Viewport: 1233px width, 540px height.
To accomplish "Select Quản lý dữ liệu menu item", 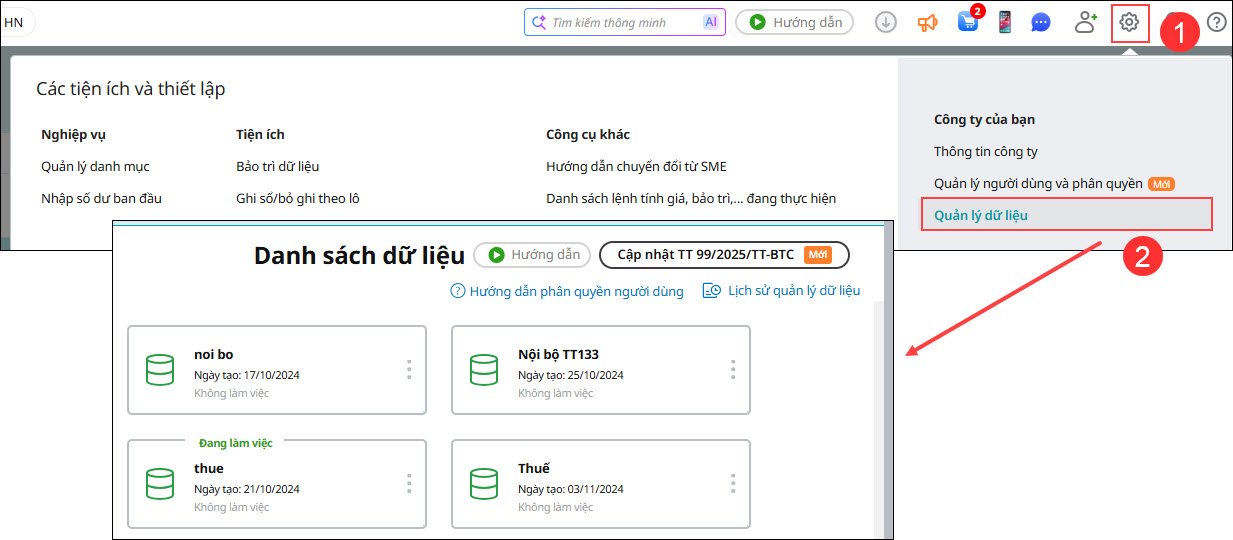I will tap(980, 215).
